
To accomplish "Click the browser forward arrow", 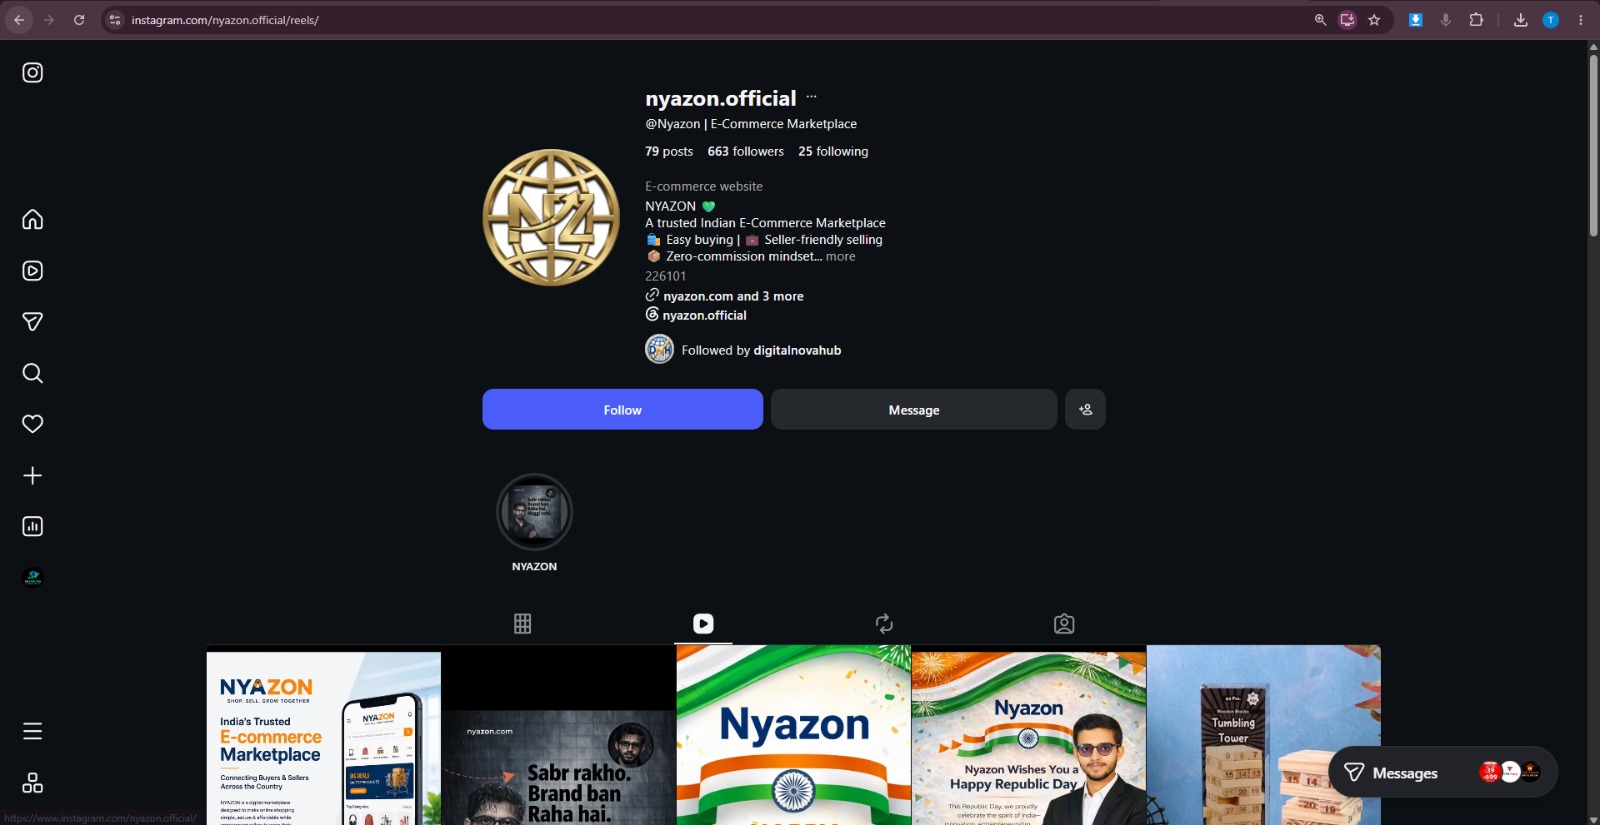I will 49,20.
